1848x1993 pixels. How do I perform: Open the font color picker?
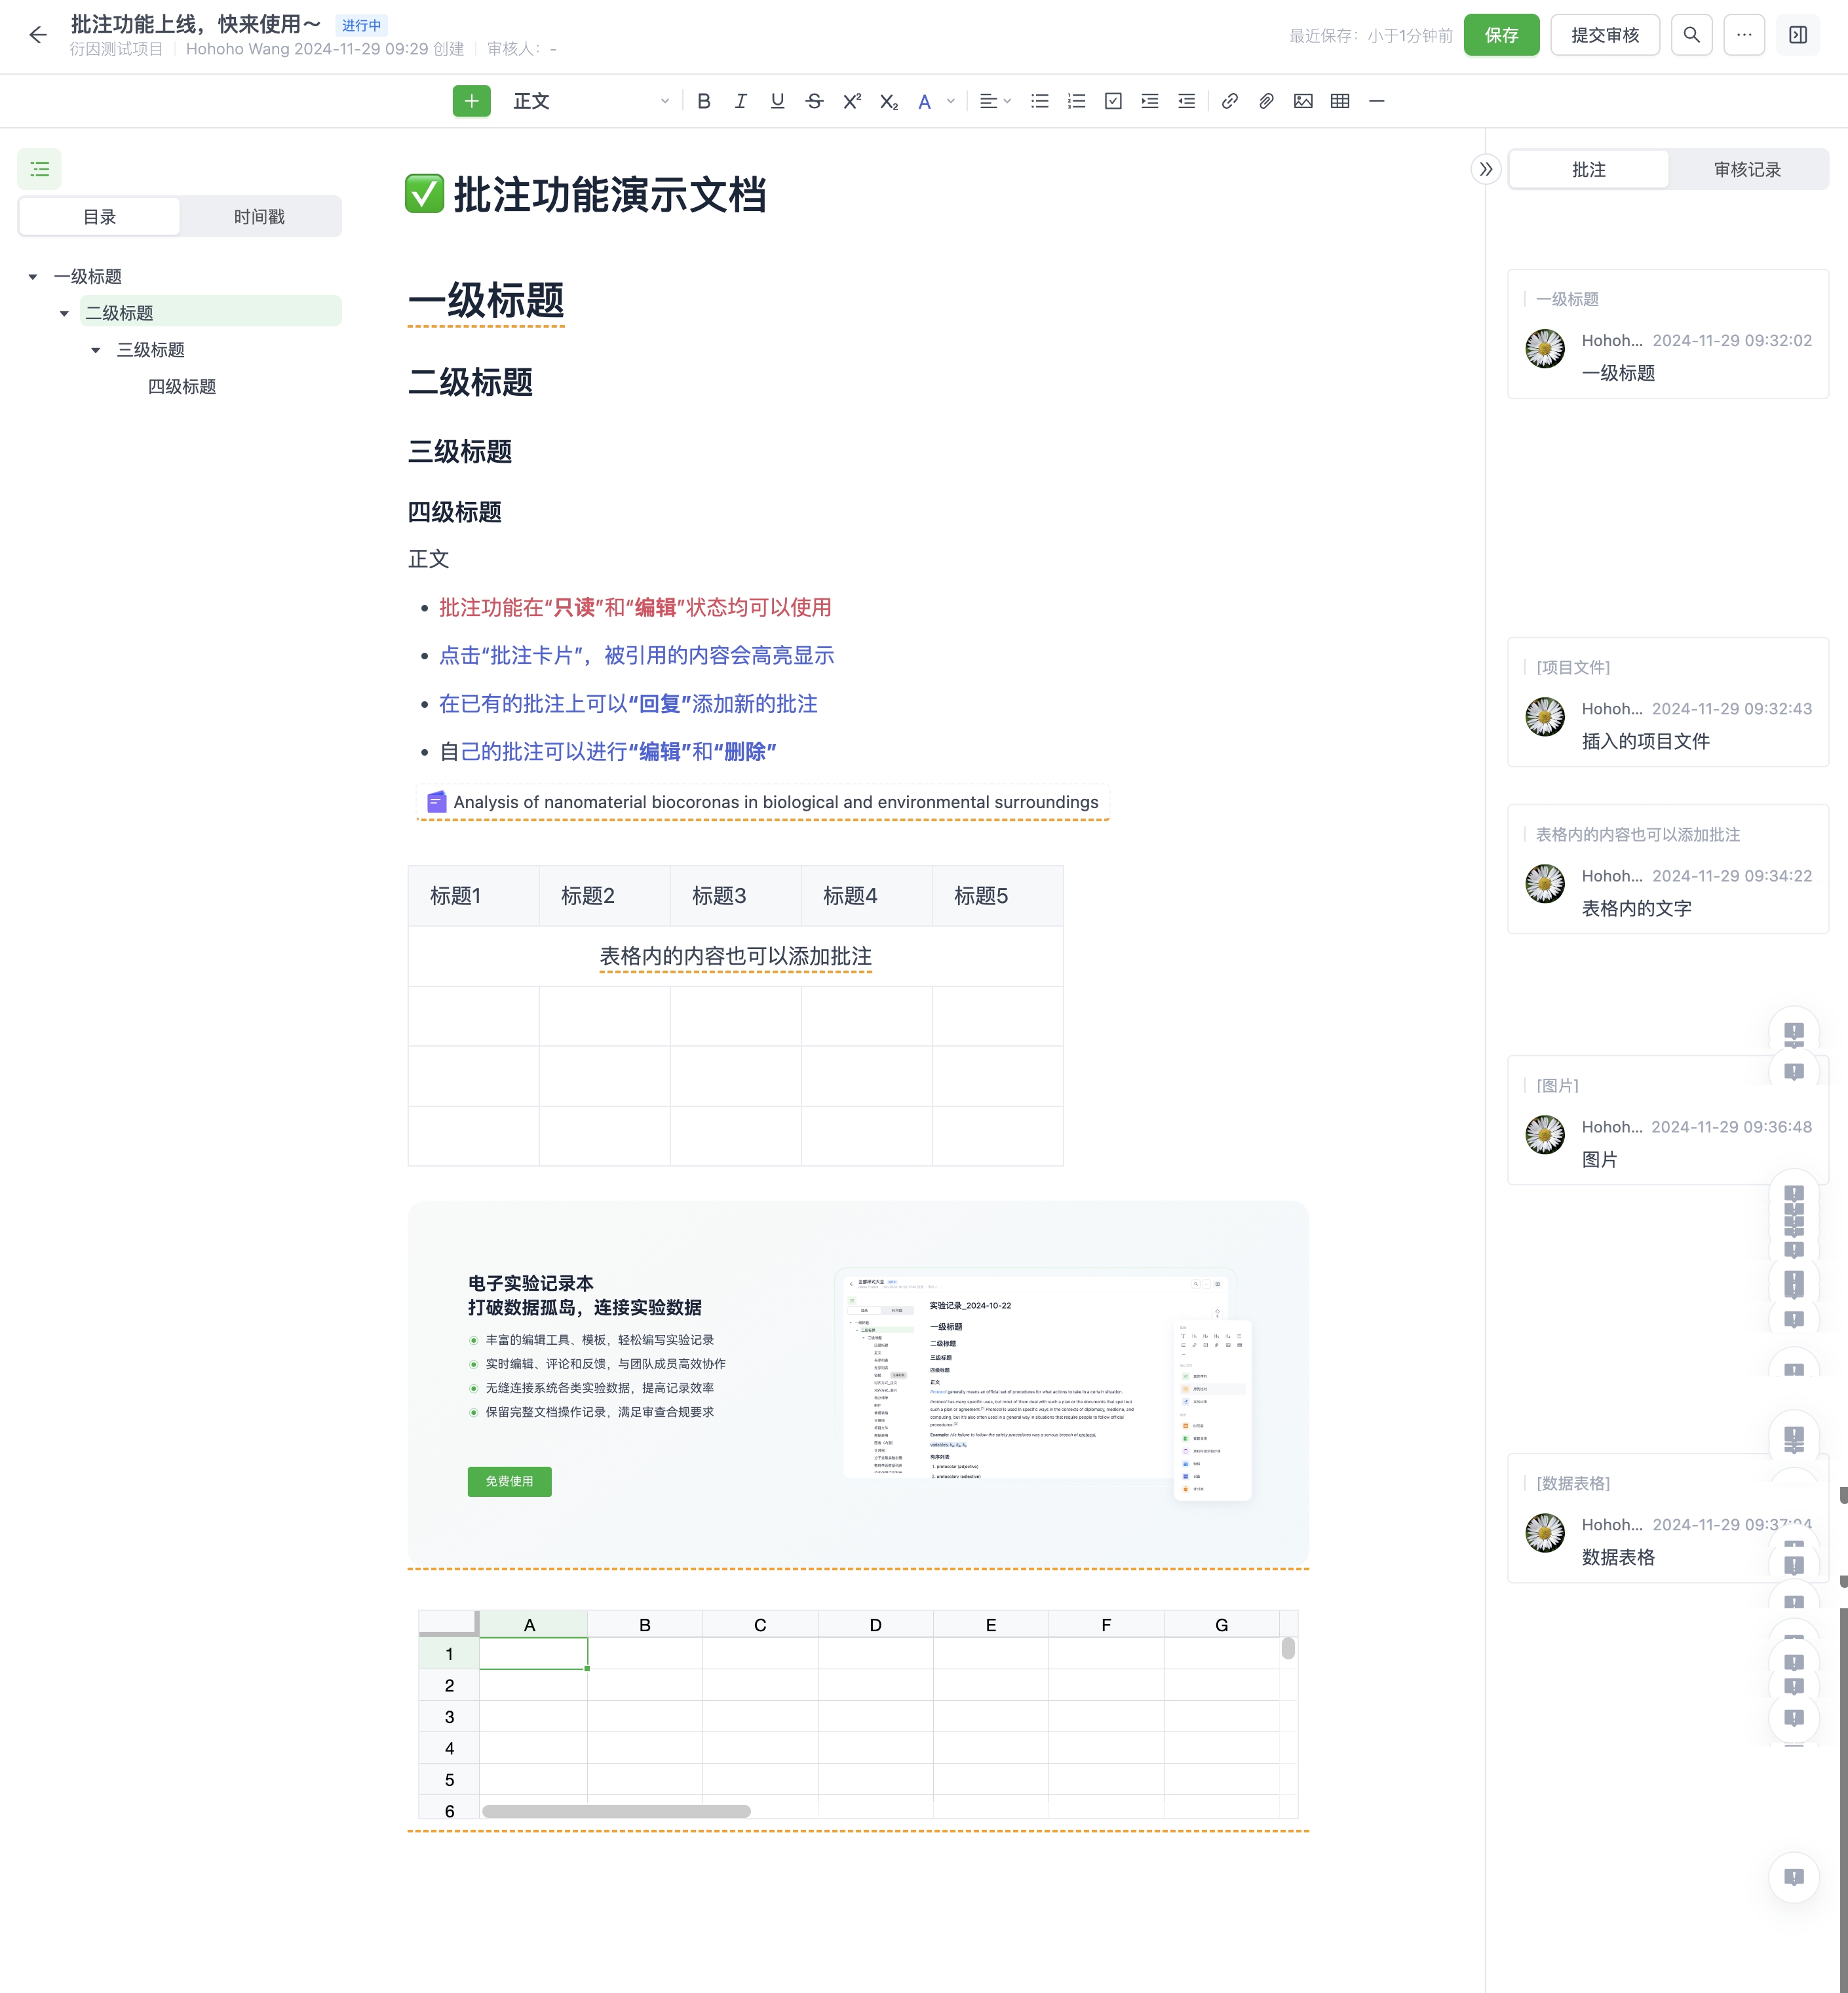pyautogui.click(x=950, y=101)
